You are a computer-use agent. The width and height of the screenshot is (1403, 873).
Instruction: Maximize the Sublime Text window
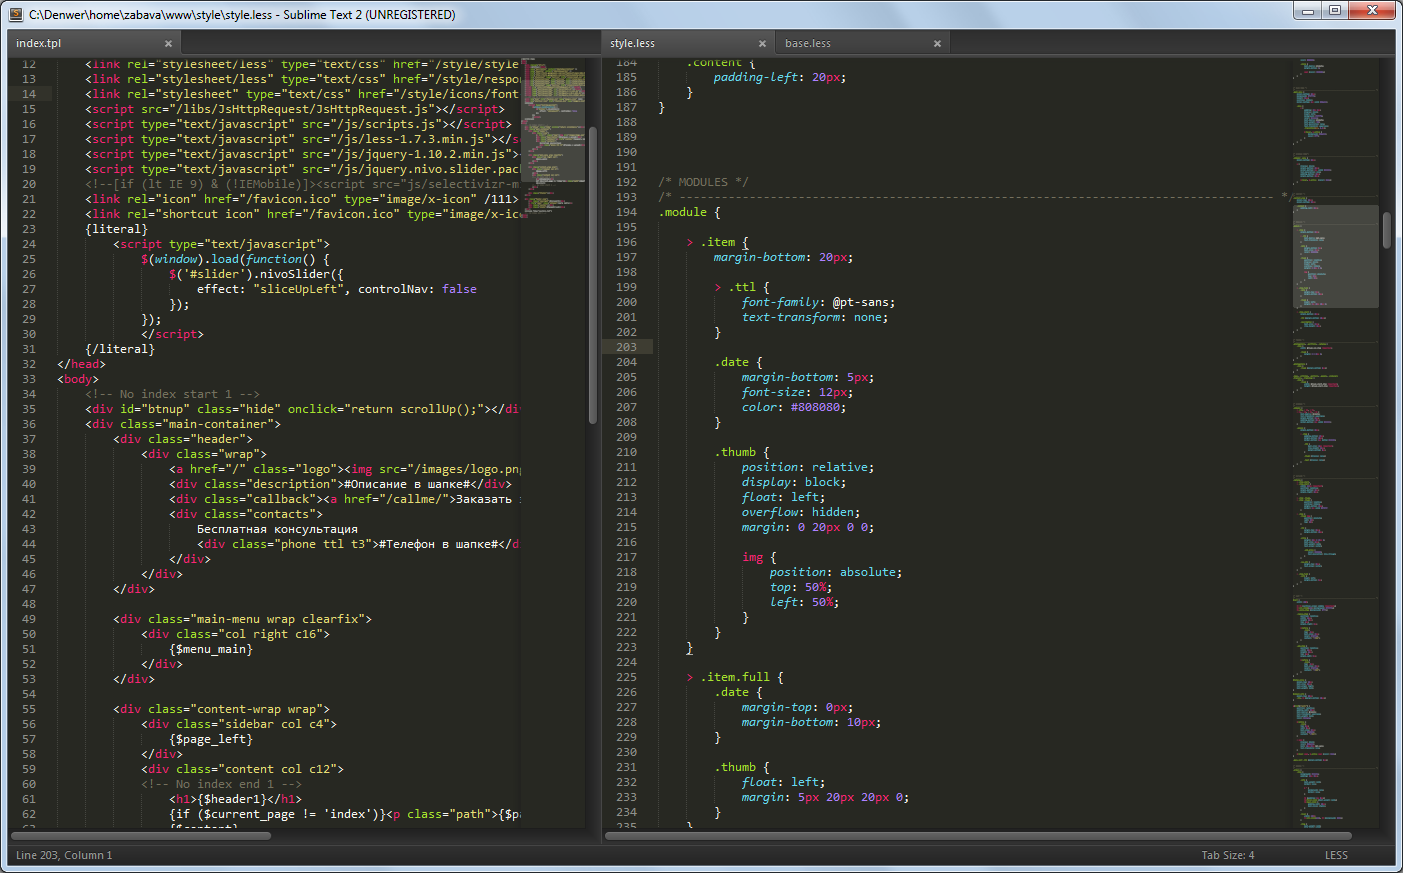point(1334,10)
